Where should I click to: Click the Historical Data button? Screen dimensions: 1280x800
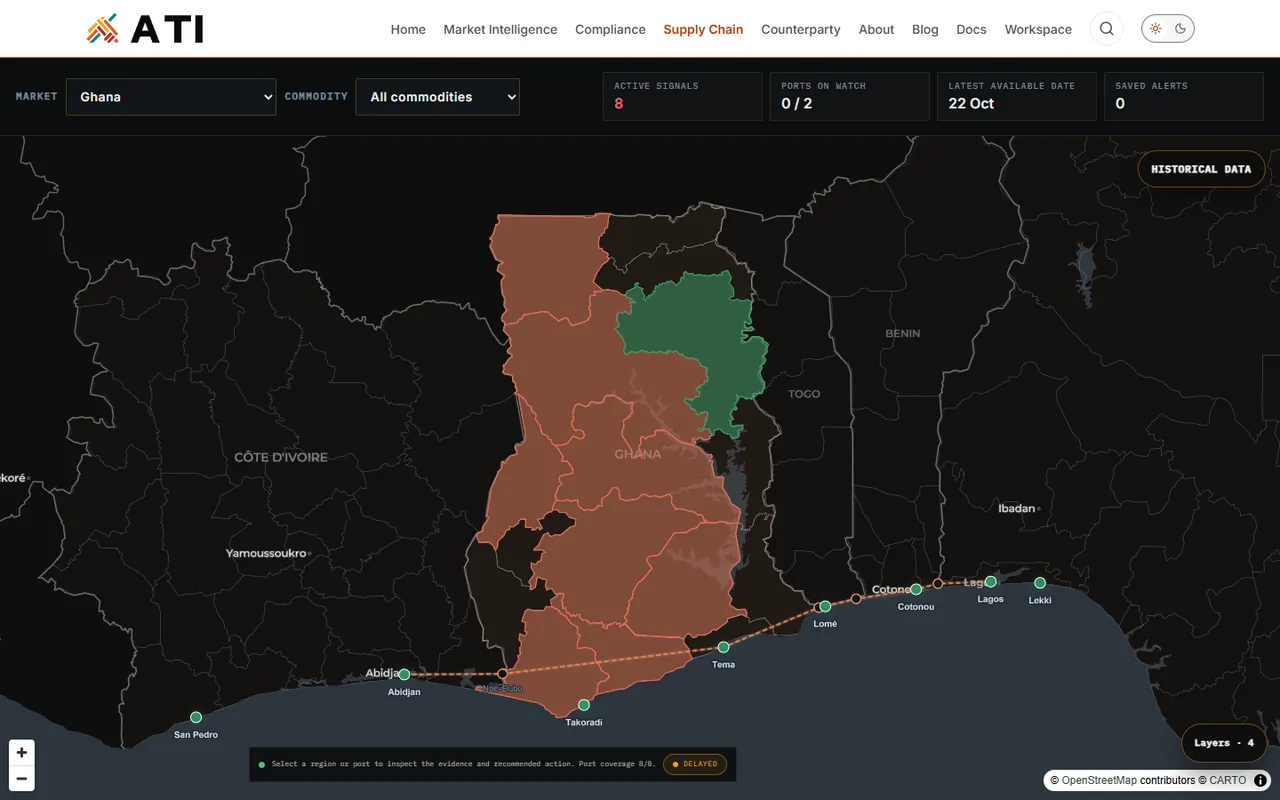point(1201,169)
